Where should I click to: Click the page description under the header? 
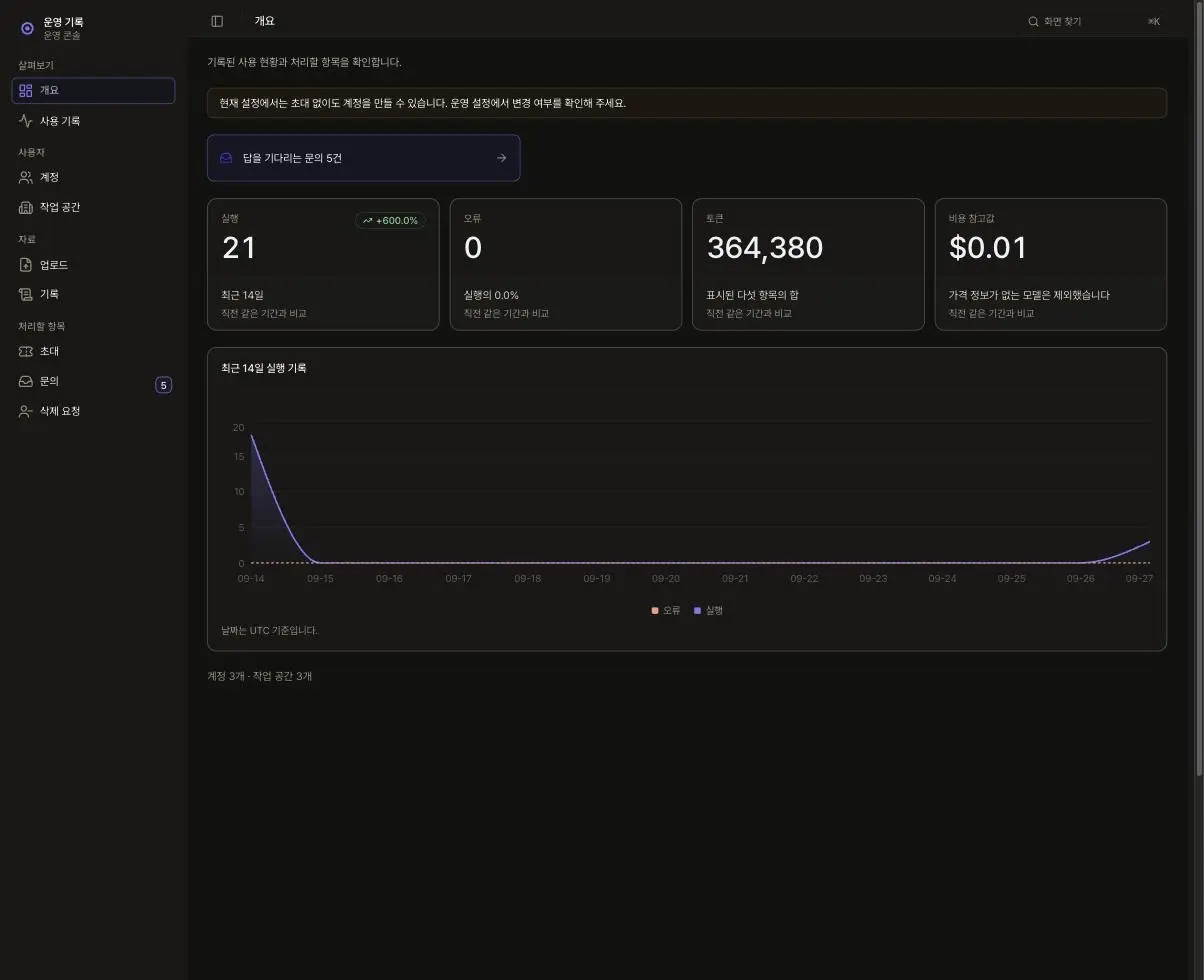click(304, 62)
